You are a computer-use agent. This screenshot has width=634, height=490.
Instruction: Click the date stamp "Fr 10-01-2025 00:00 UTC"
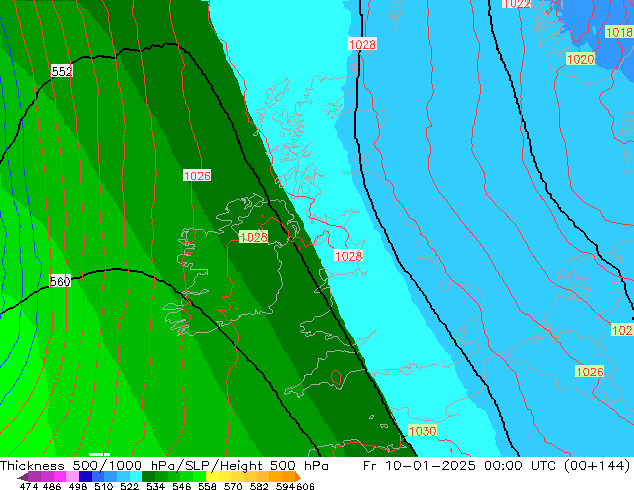click(x=459, y=466)
